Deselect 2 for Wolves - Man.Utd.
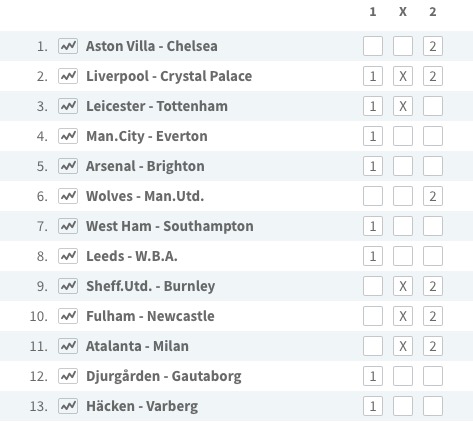473x448 pixels. click(433, 196)
